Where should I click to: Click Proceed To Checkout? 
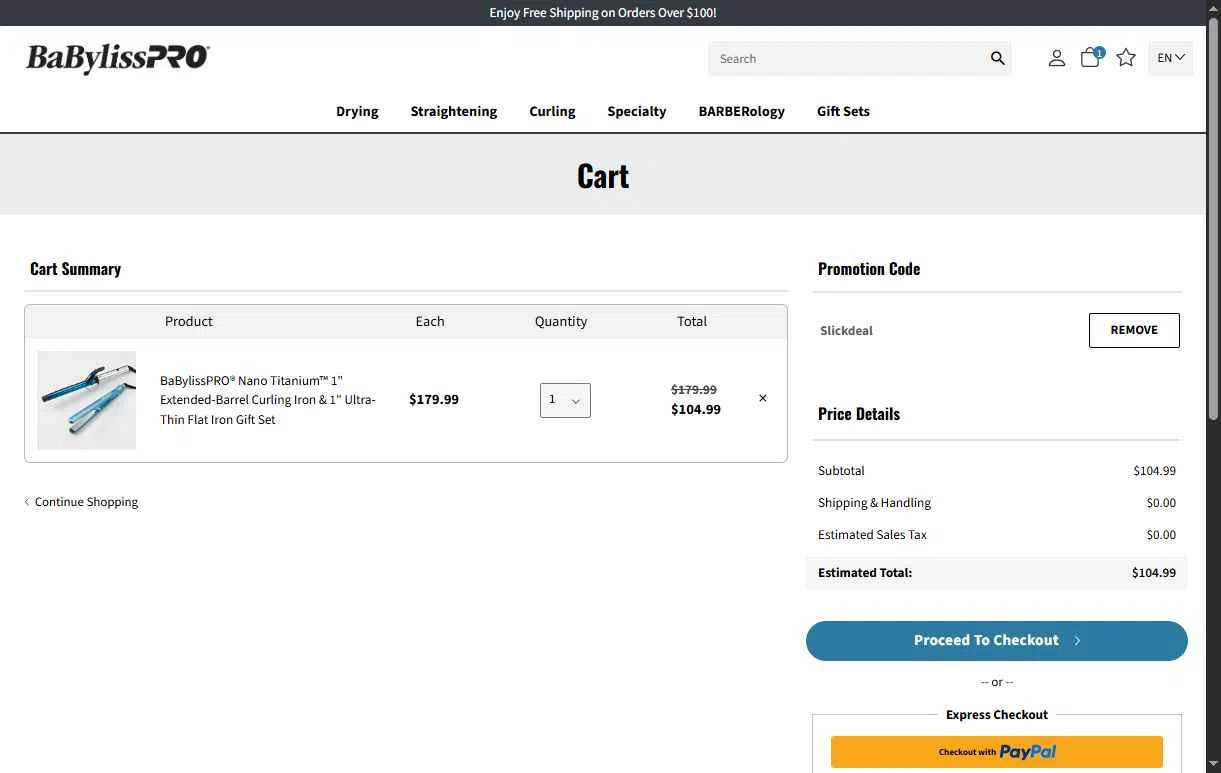pos(997,641)
